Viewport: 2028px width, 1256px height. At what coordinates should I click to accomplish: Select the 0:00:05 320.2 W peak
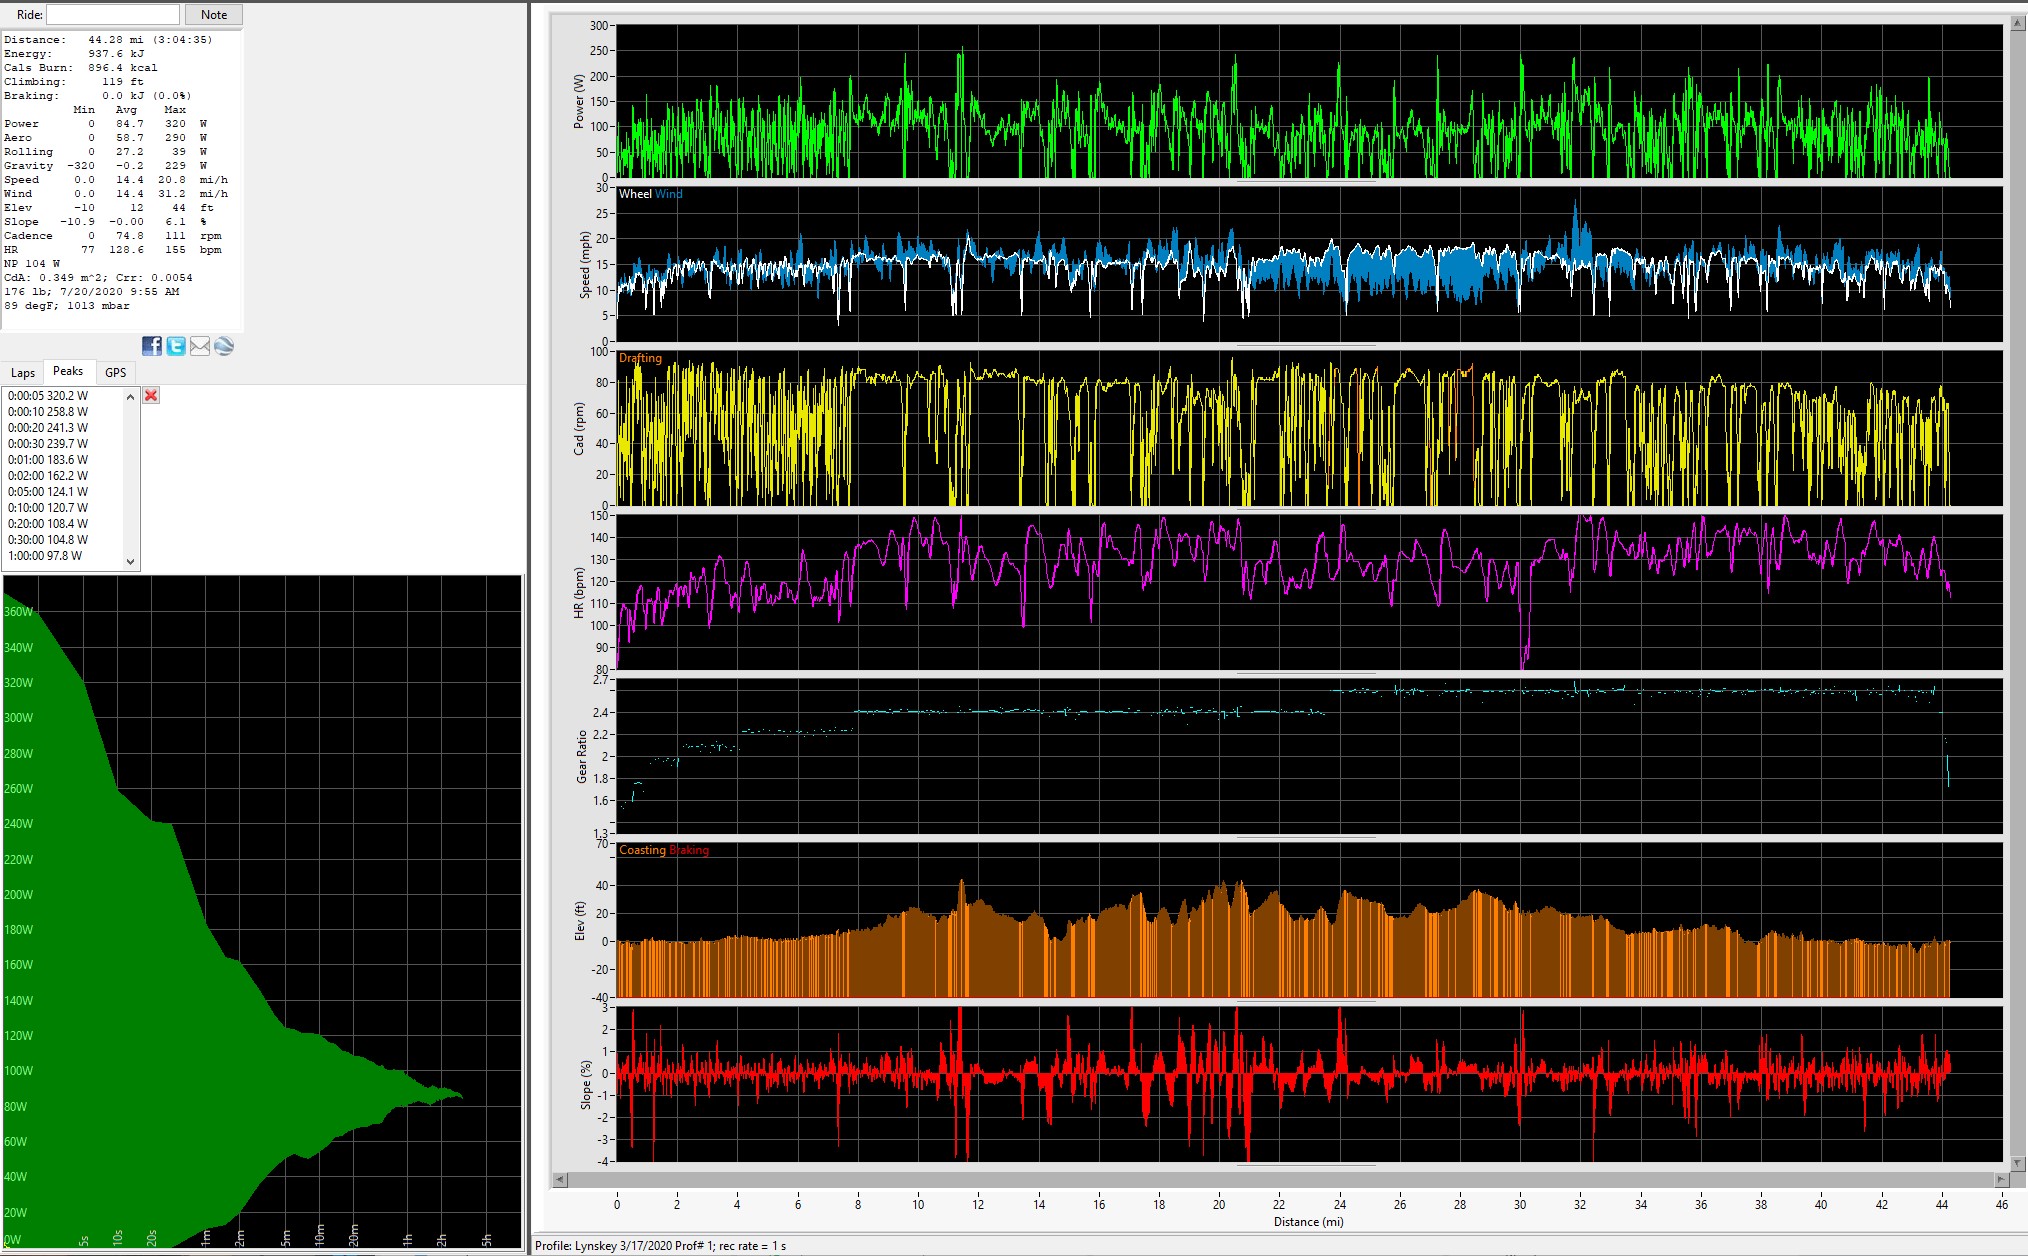(48, 396)
